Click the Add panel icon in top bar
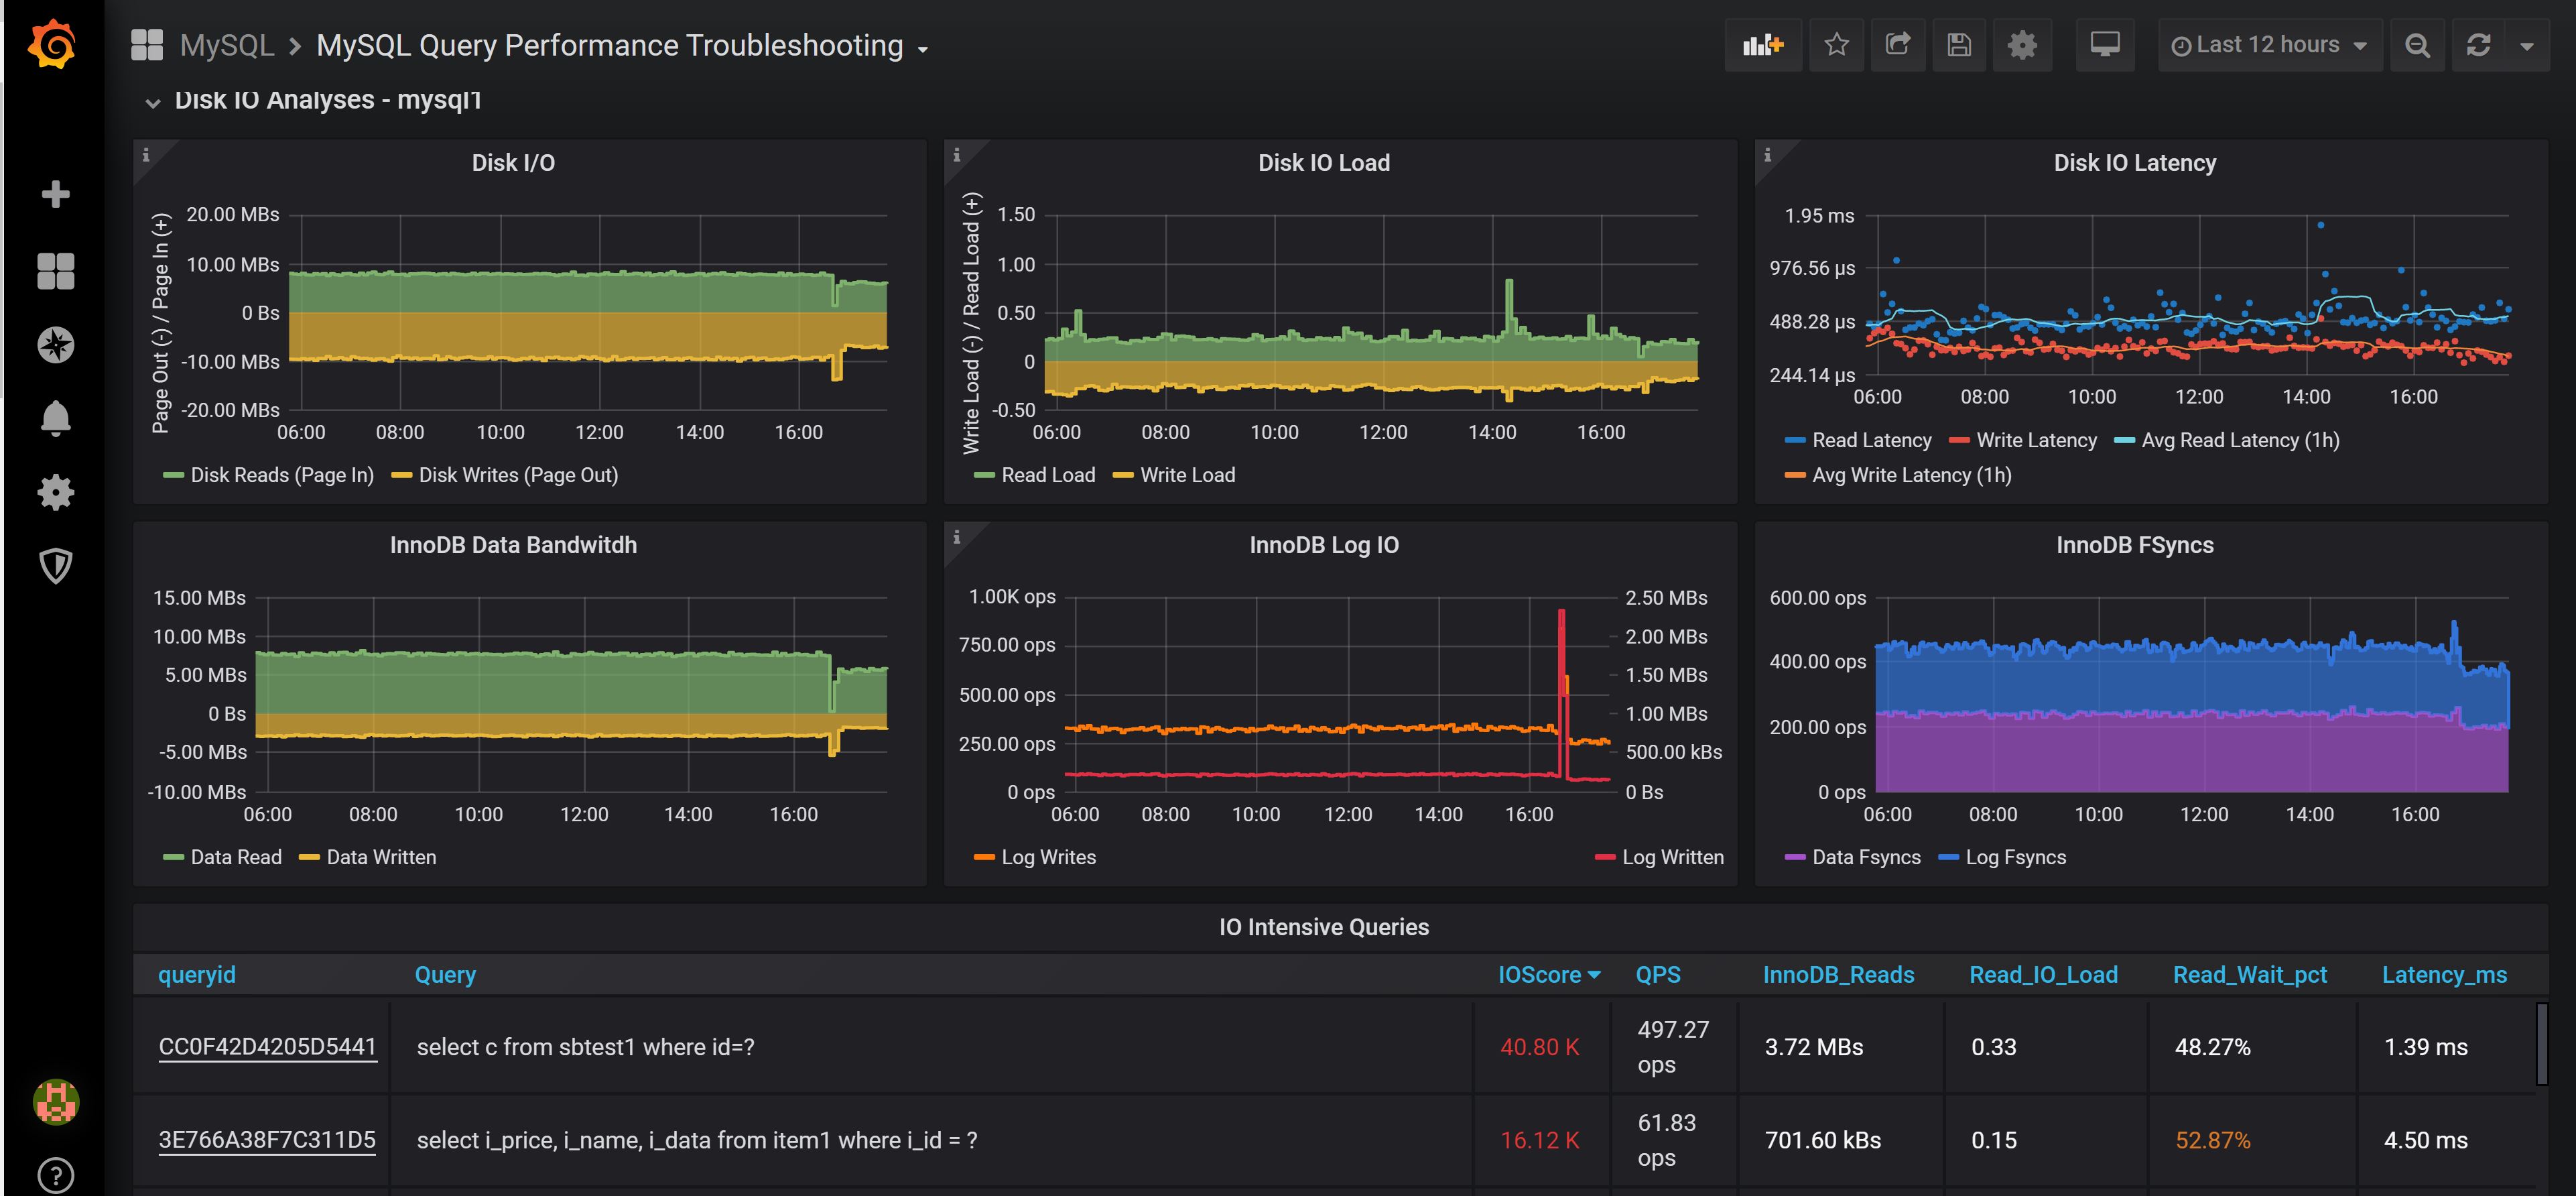The width and height of the screenshot is (2576, 1196). [1762, 45]
